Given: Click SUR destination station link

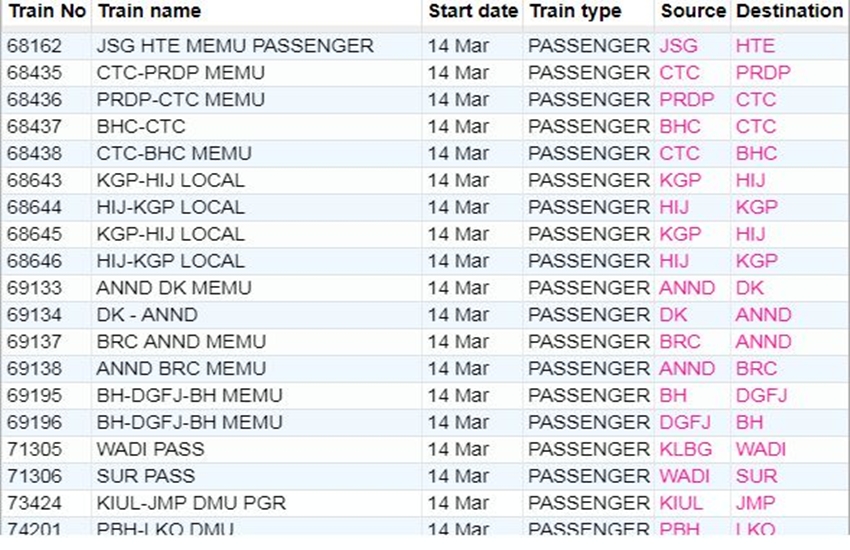Looking at the screenshot, I should point(756,476).
